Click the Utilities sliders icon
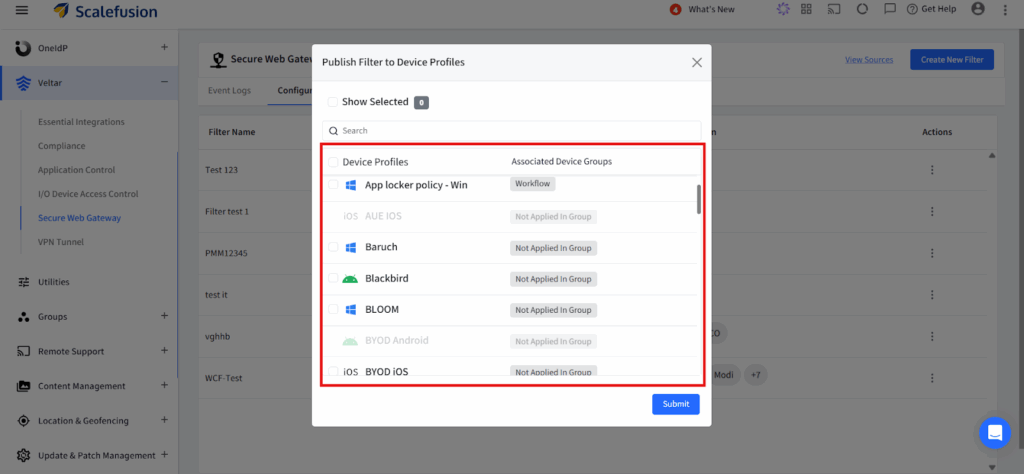The width and height of the screenshot is (1024, 474). point(24,282)
